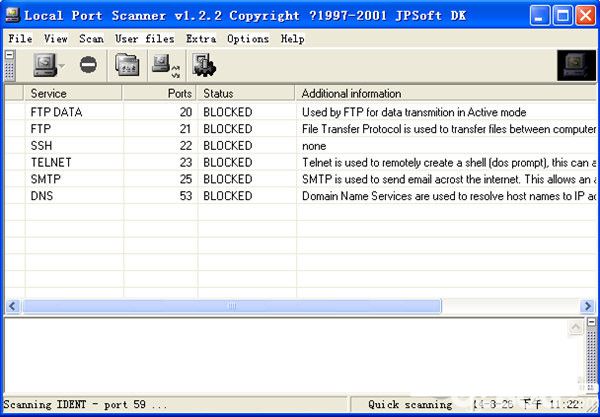Viewport: 600px width, 417px height.
Task: Click the horizontal scrollbar thumb
Action: coord(232,306)
